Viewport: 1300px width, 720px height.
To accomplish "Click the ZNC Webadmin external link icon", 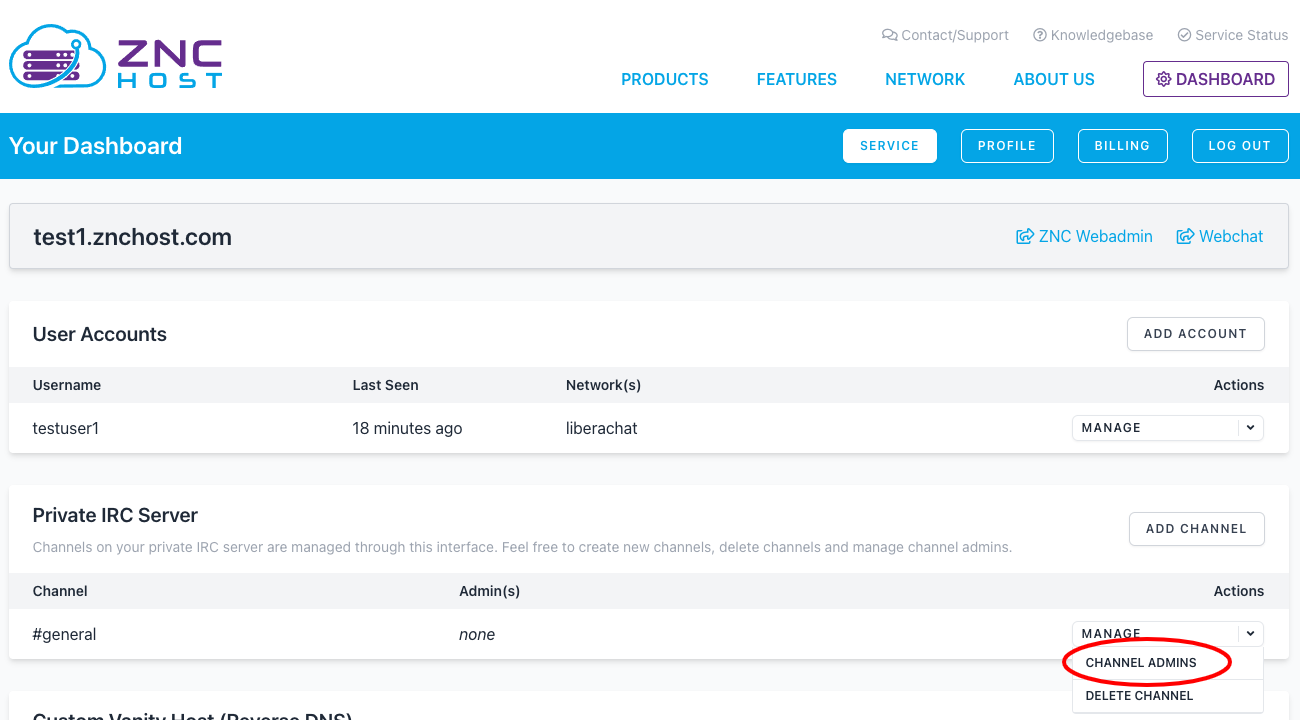I will click(x=1024, y=237).
